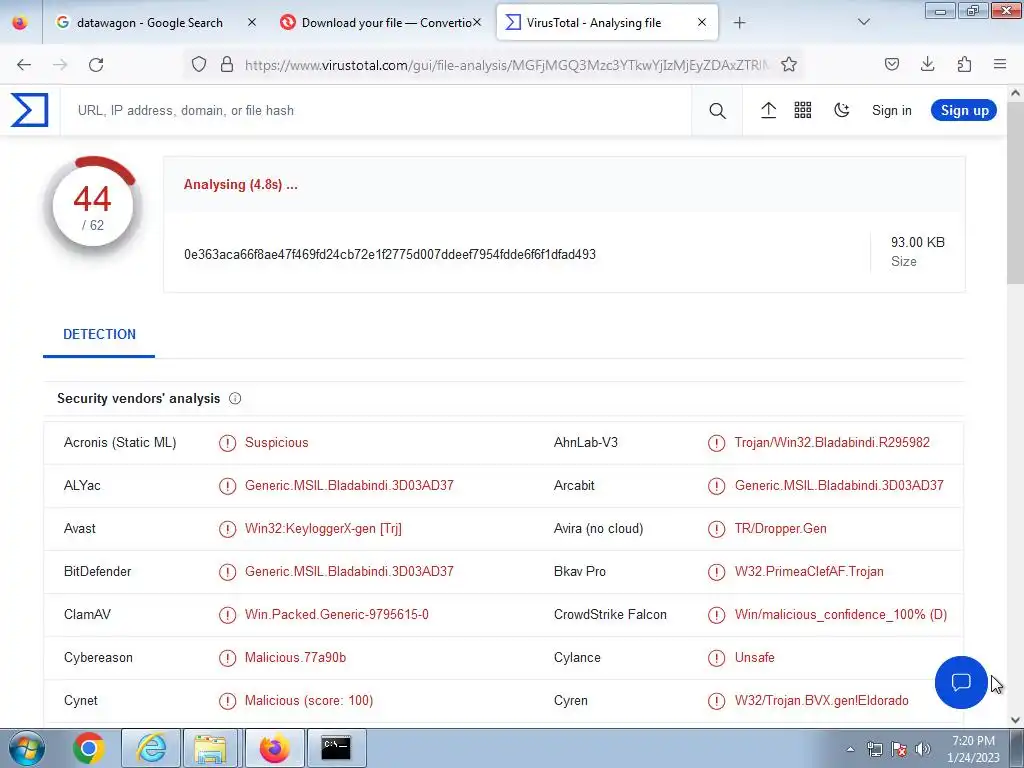1024x768 pixels.
Task: Open the apps grid icon
Action: [803, 110]
